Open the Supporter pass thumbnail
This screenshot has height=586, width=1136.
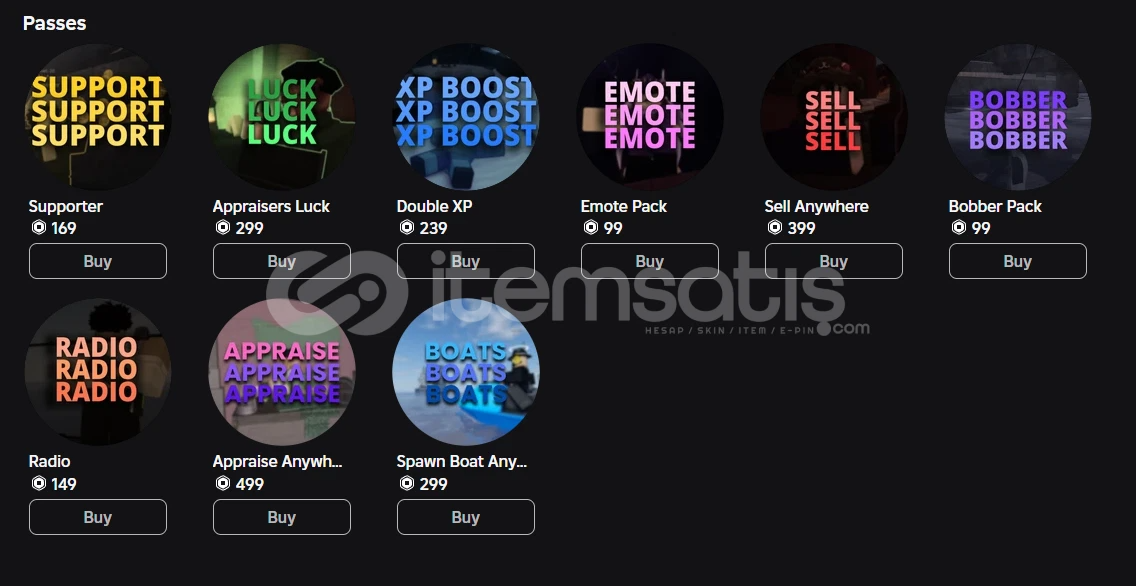click(98, 117)
